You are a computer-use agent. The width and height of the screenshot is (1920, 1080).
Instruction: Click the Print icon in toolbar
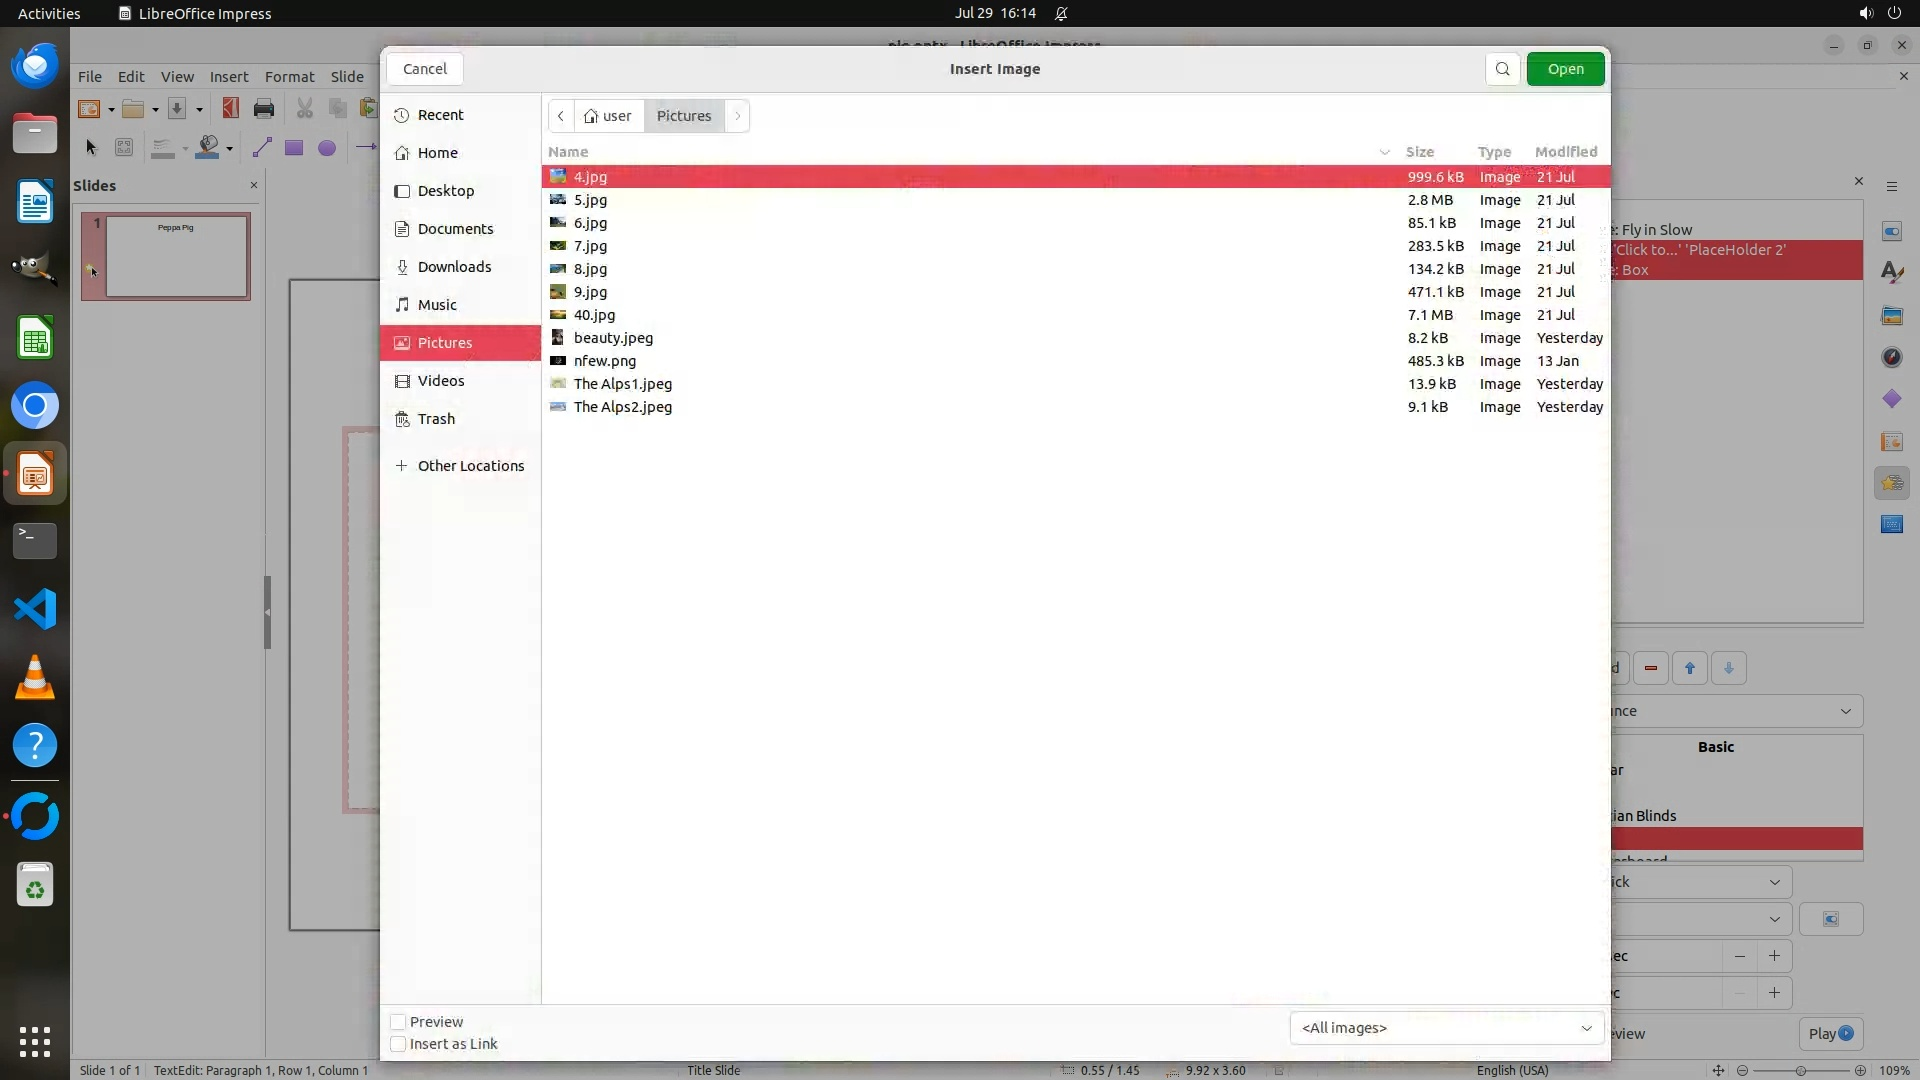(264, 109)
